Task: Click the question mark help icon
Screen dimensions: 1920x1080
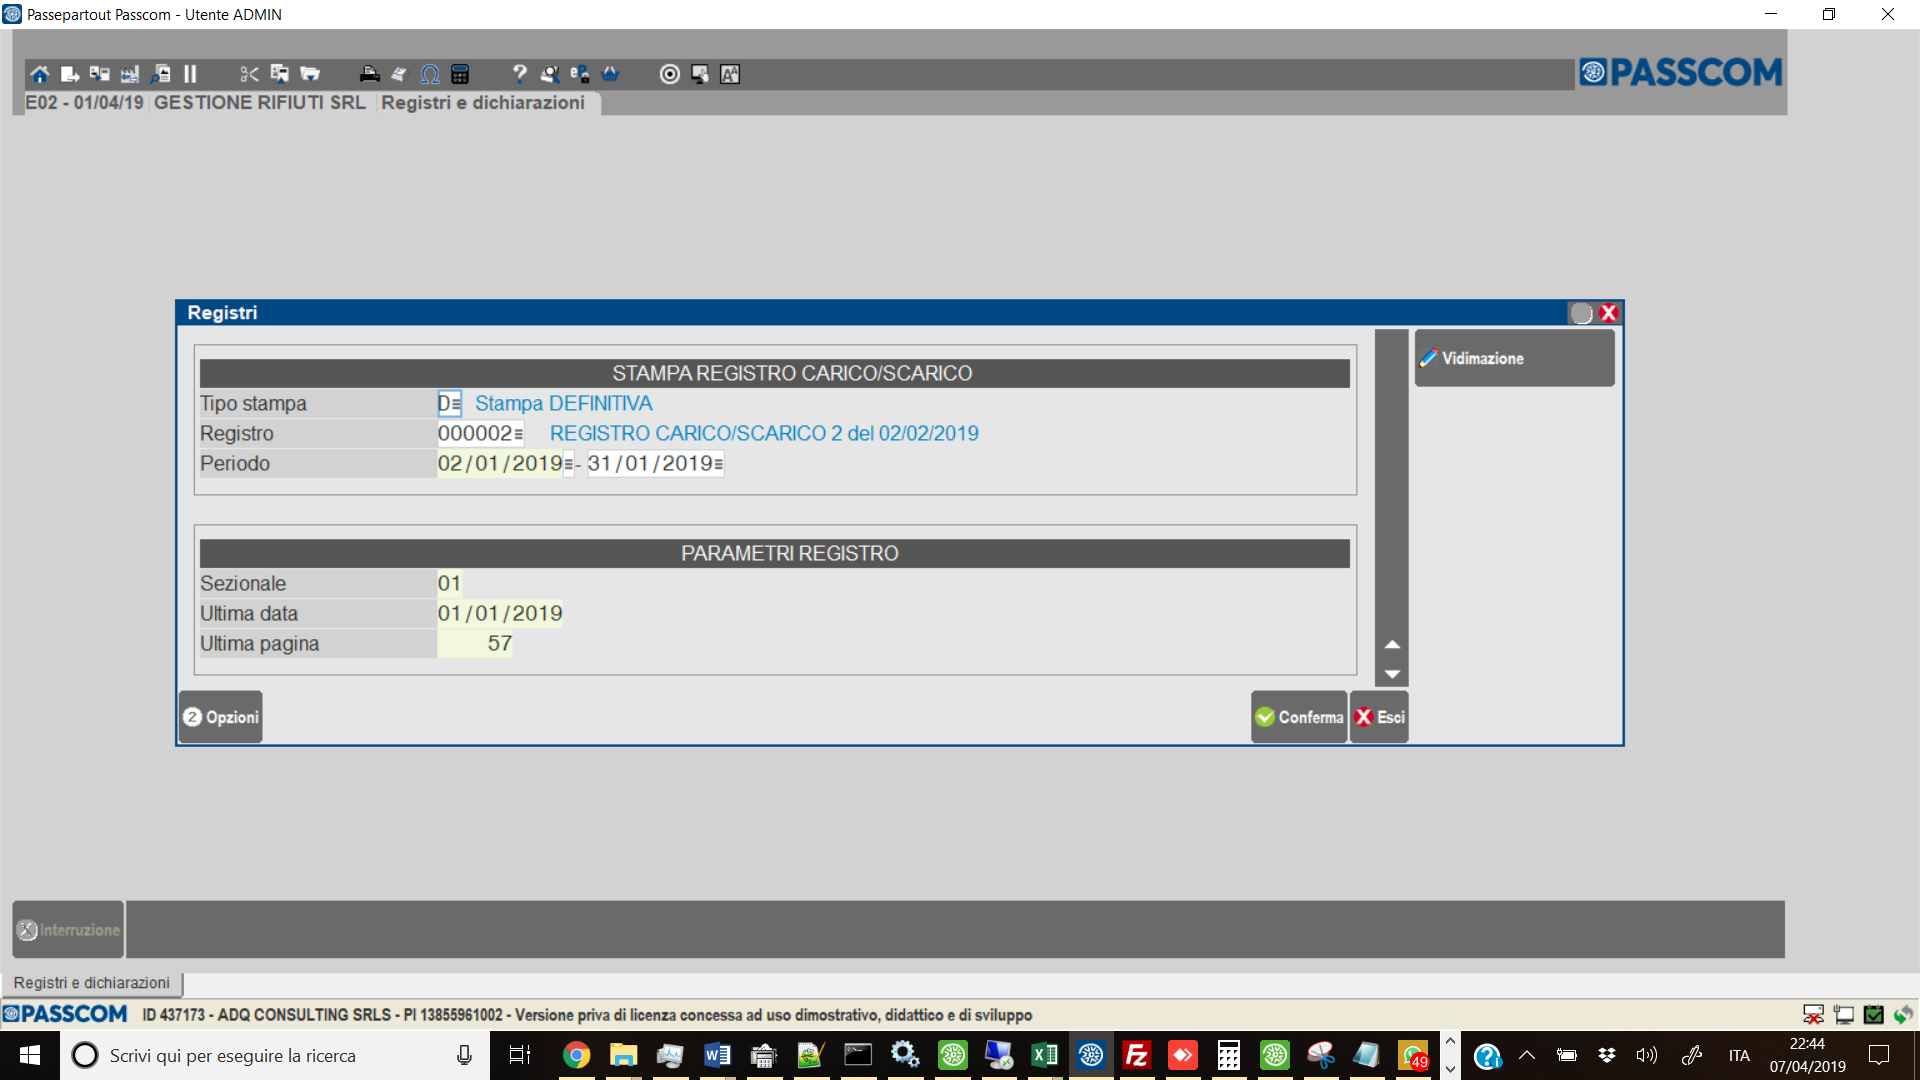Action: tap(519, 74)
